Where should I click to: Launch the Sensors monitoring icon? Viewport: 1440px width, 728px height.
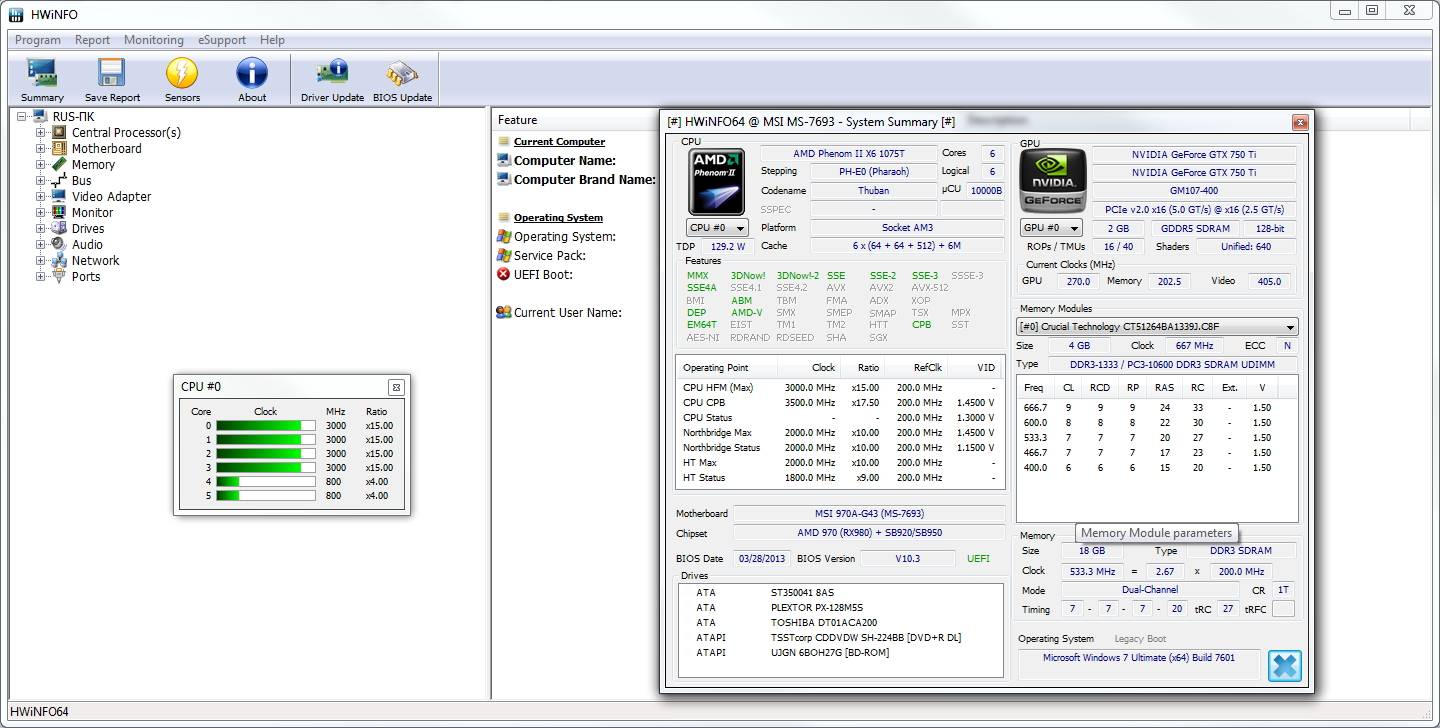click(182, 80)
